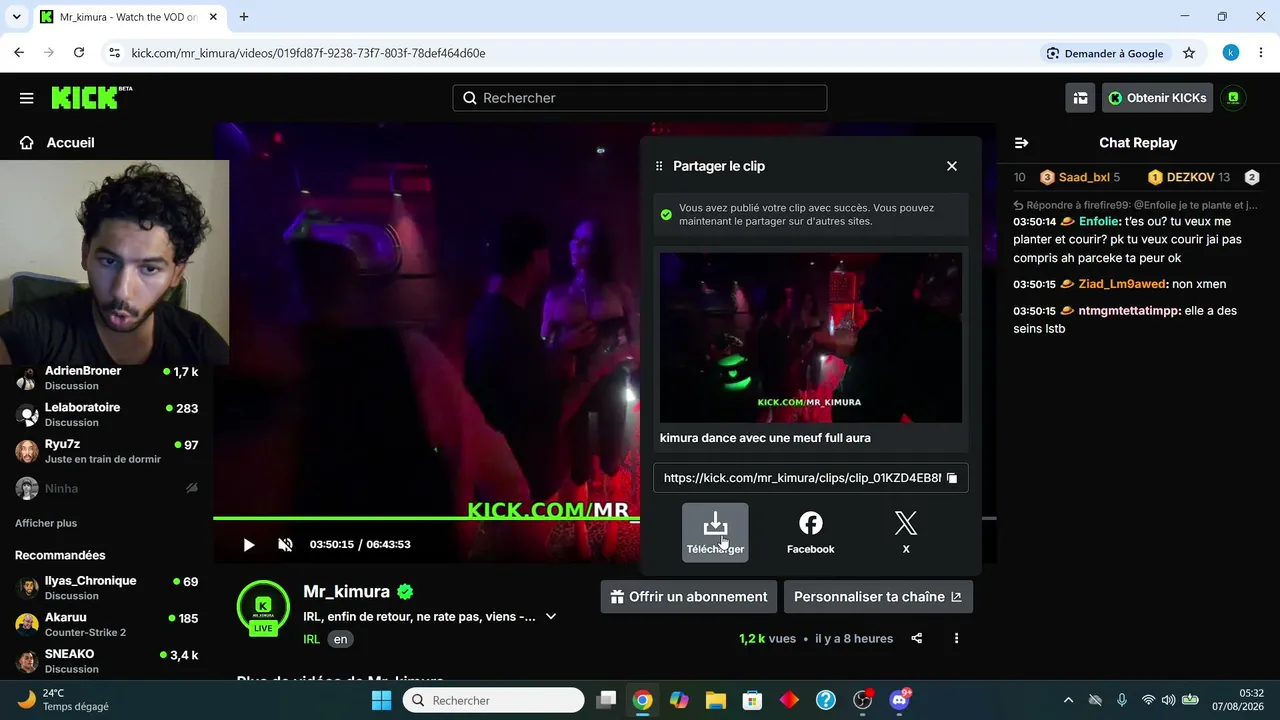The image size is (1280, 720).
Task: Go to Accueil in the sidebar
Action: (x=57, y=143)
